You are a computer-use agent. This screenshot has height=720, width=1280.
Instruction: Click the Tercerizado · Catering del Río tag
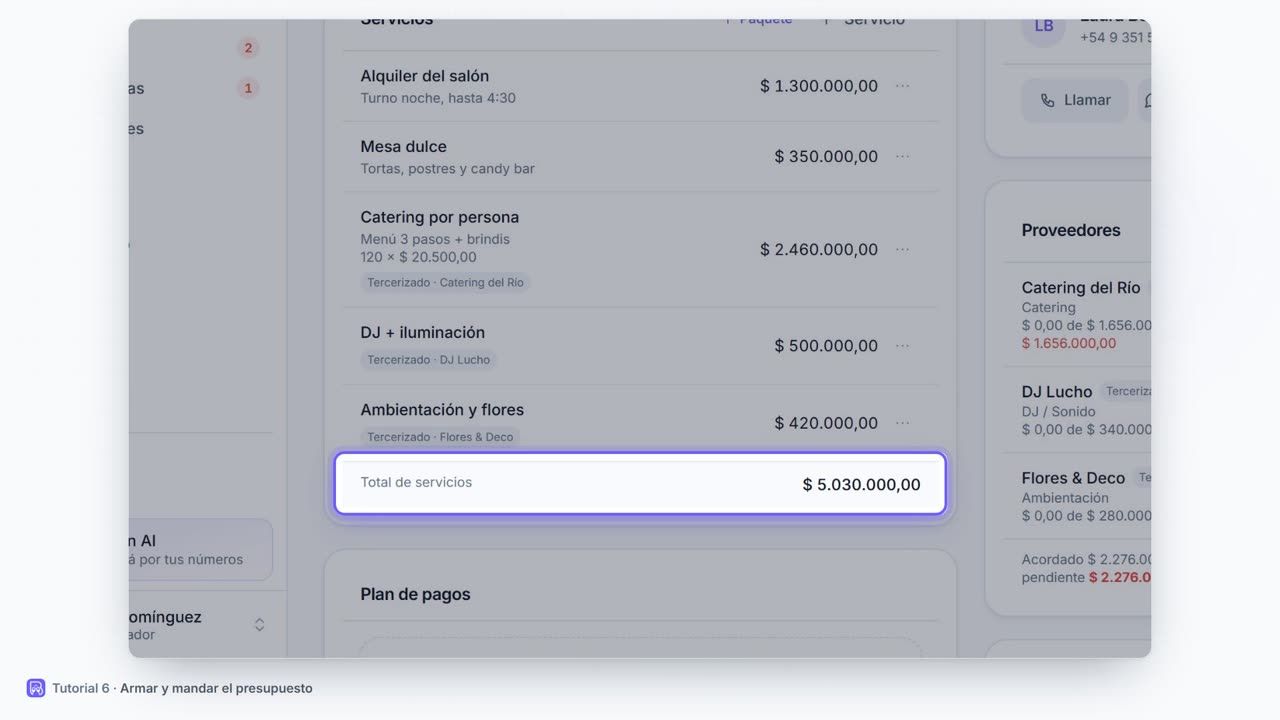445,282
